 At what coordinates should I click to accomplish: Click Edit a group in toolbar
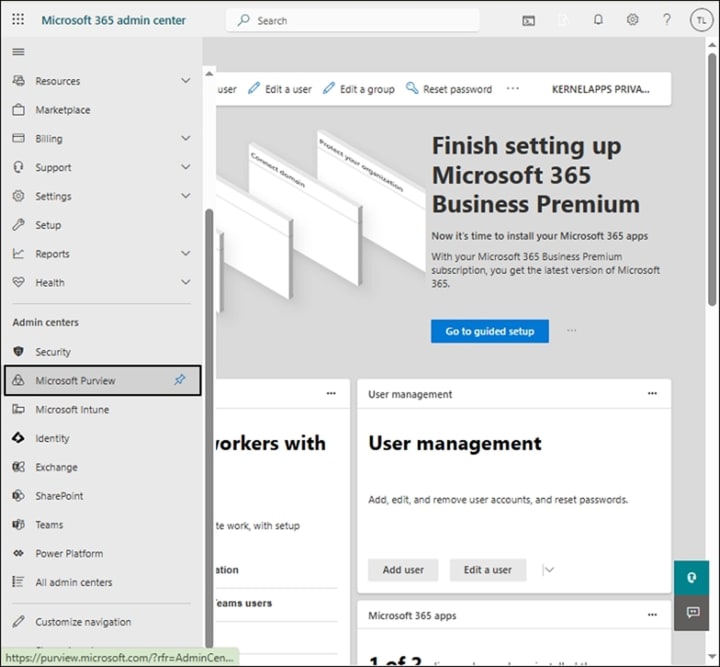[x=359, y=89]
